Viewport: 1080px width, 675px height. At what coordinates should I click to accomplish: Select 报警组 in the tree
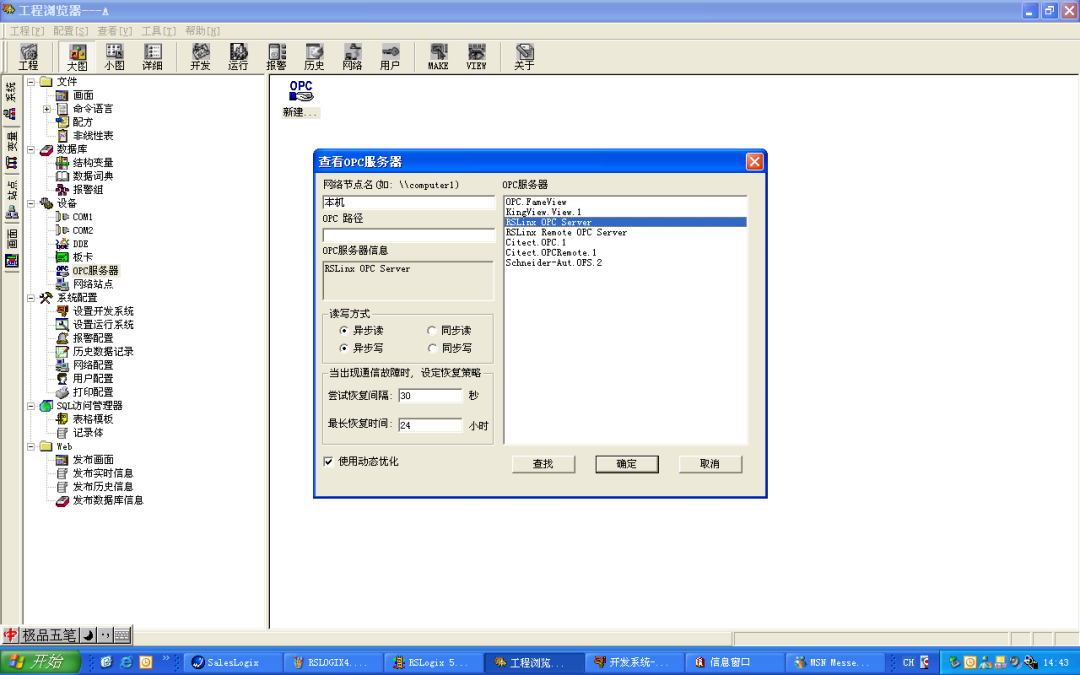[x=88, y=189]
